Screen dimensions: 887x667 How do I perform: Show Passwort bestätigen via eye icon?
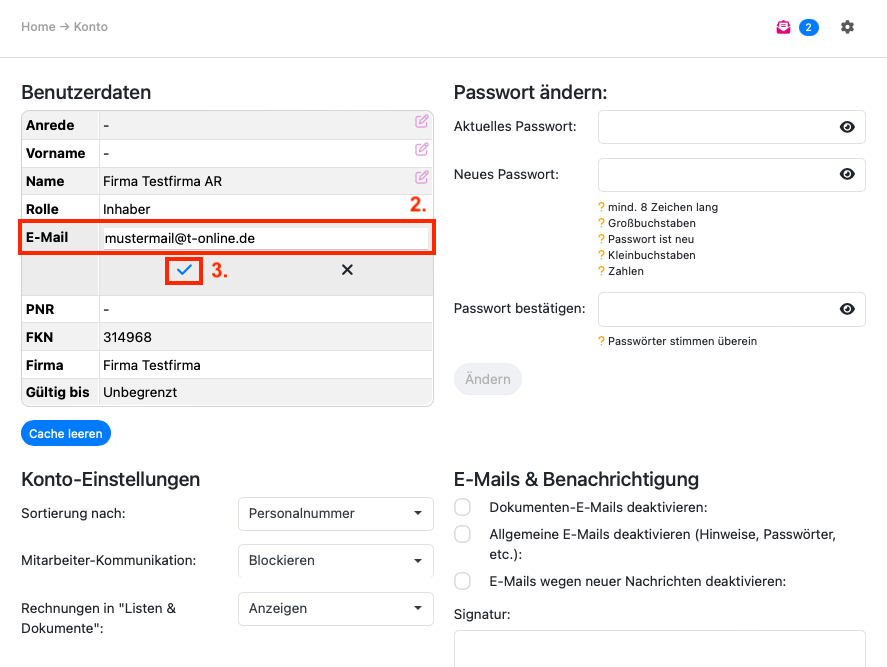[x=847, y=309]
